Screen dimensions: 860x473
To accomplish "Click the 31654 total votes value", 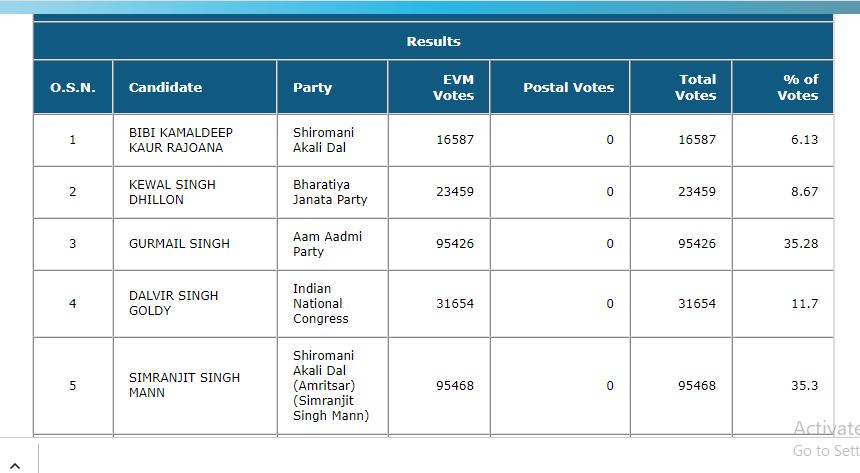I will point(696,303).
